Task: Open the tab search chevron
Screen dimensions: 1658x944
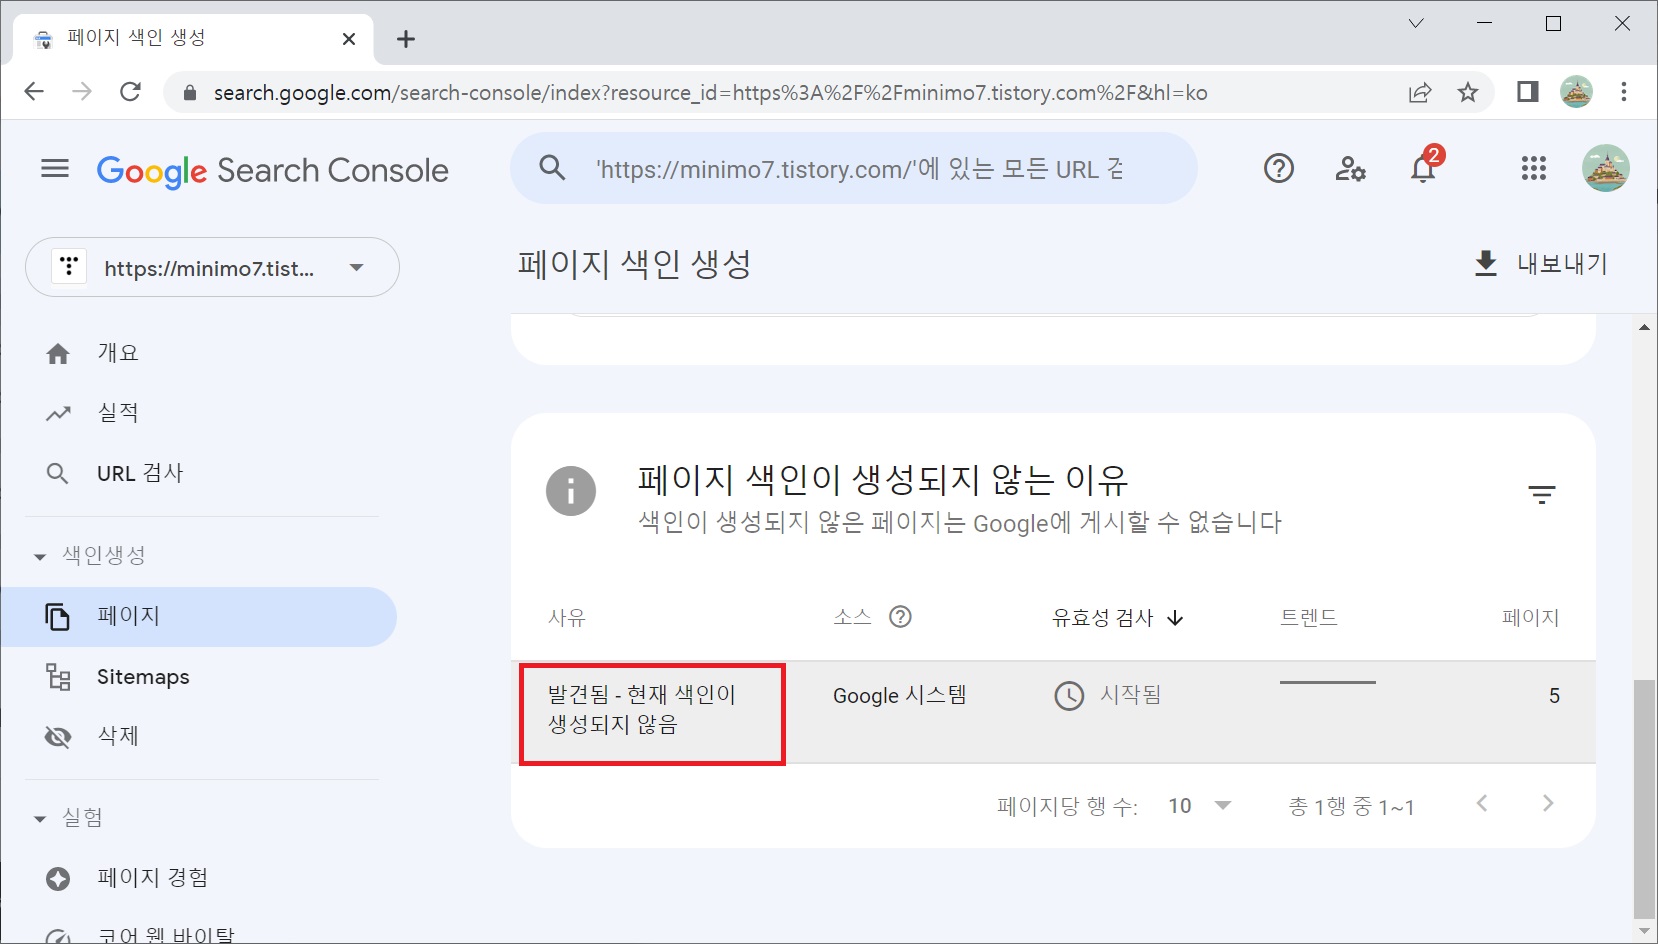Action: (x=1416, y=23)
